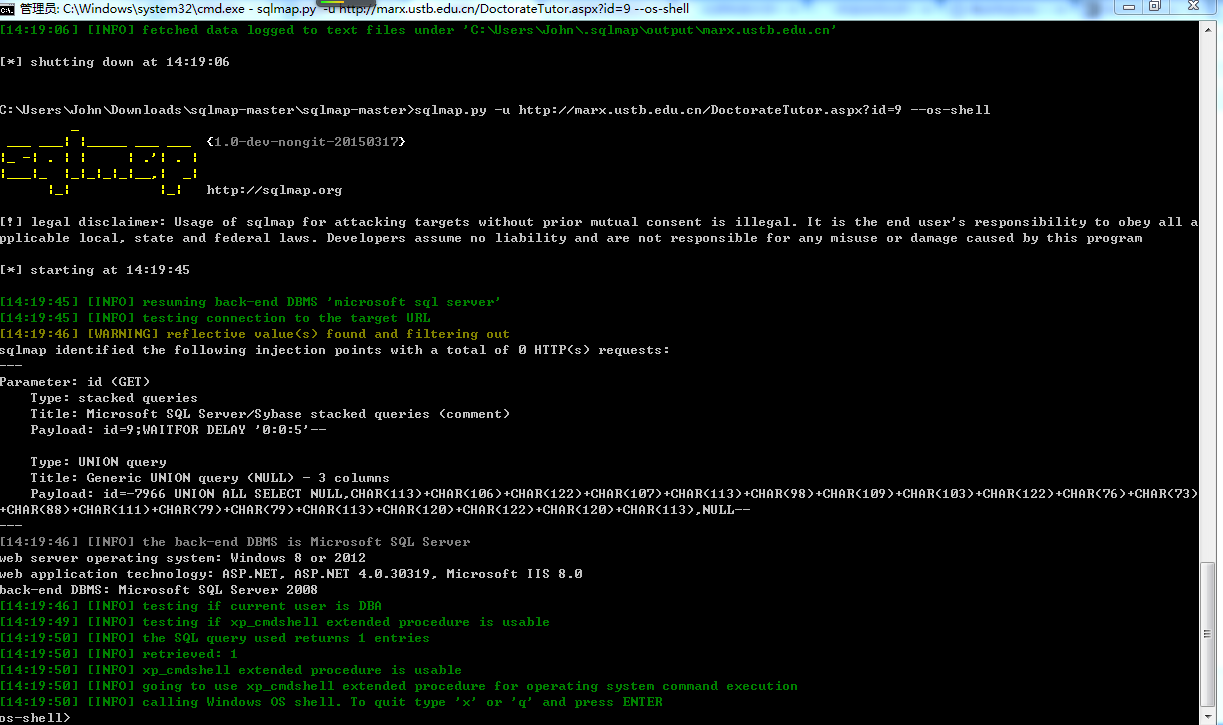
Task: Click 'Type: stacked queries' text
Action: 114,398
